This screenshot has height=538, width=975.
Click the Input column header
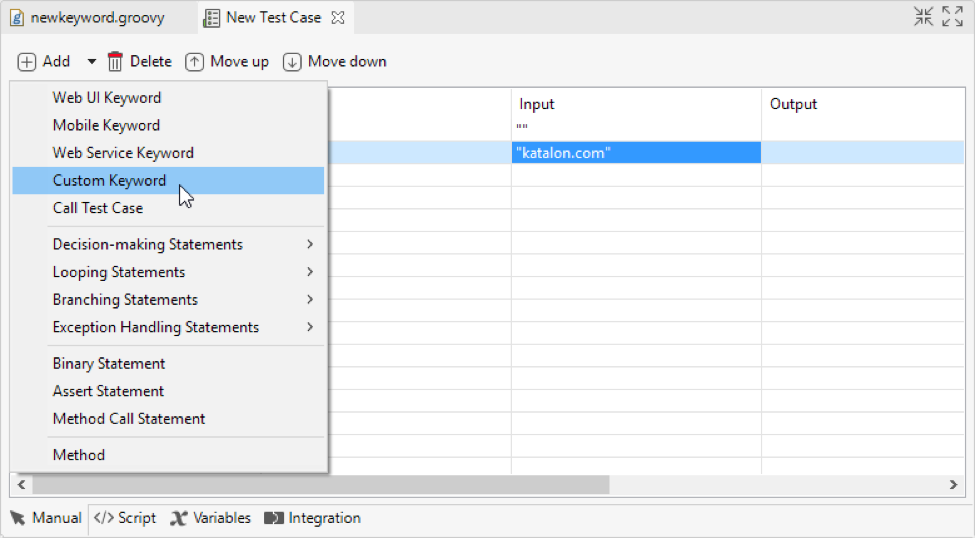tap(636, 104)
